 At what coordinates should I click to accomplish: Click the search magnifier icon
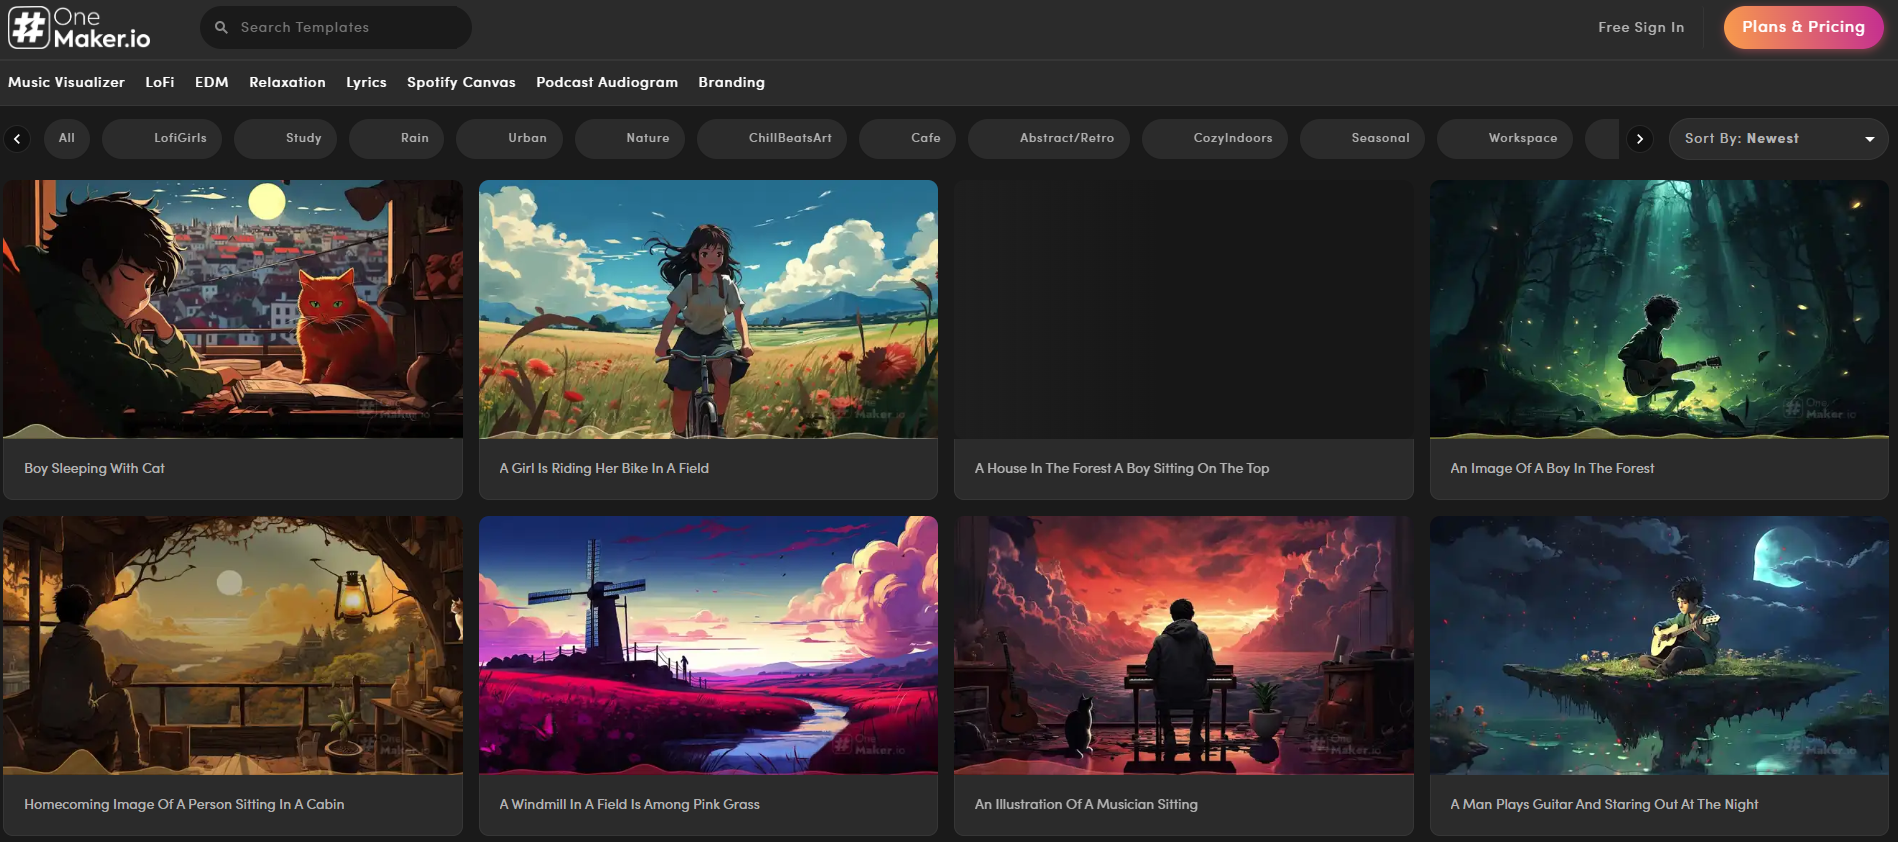point(221,28)
